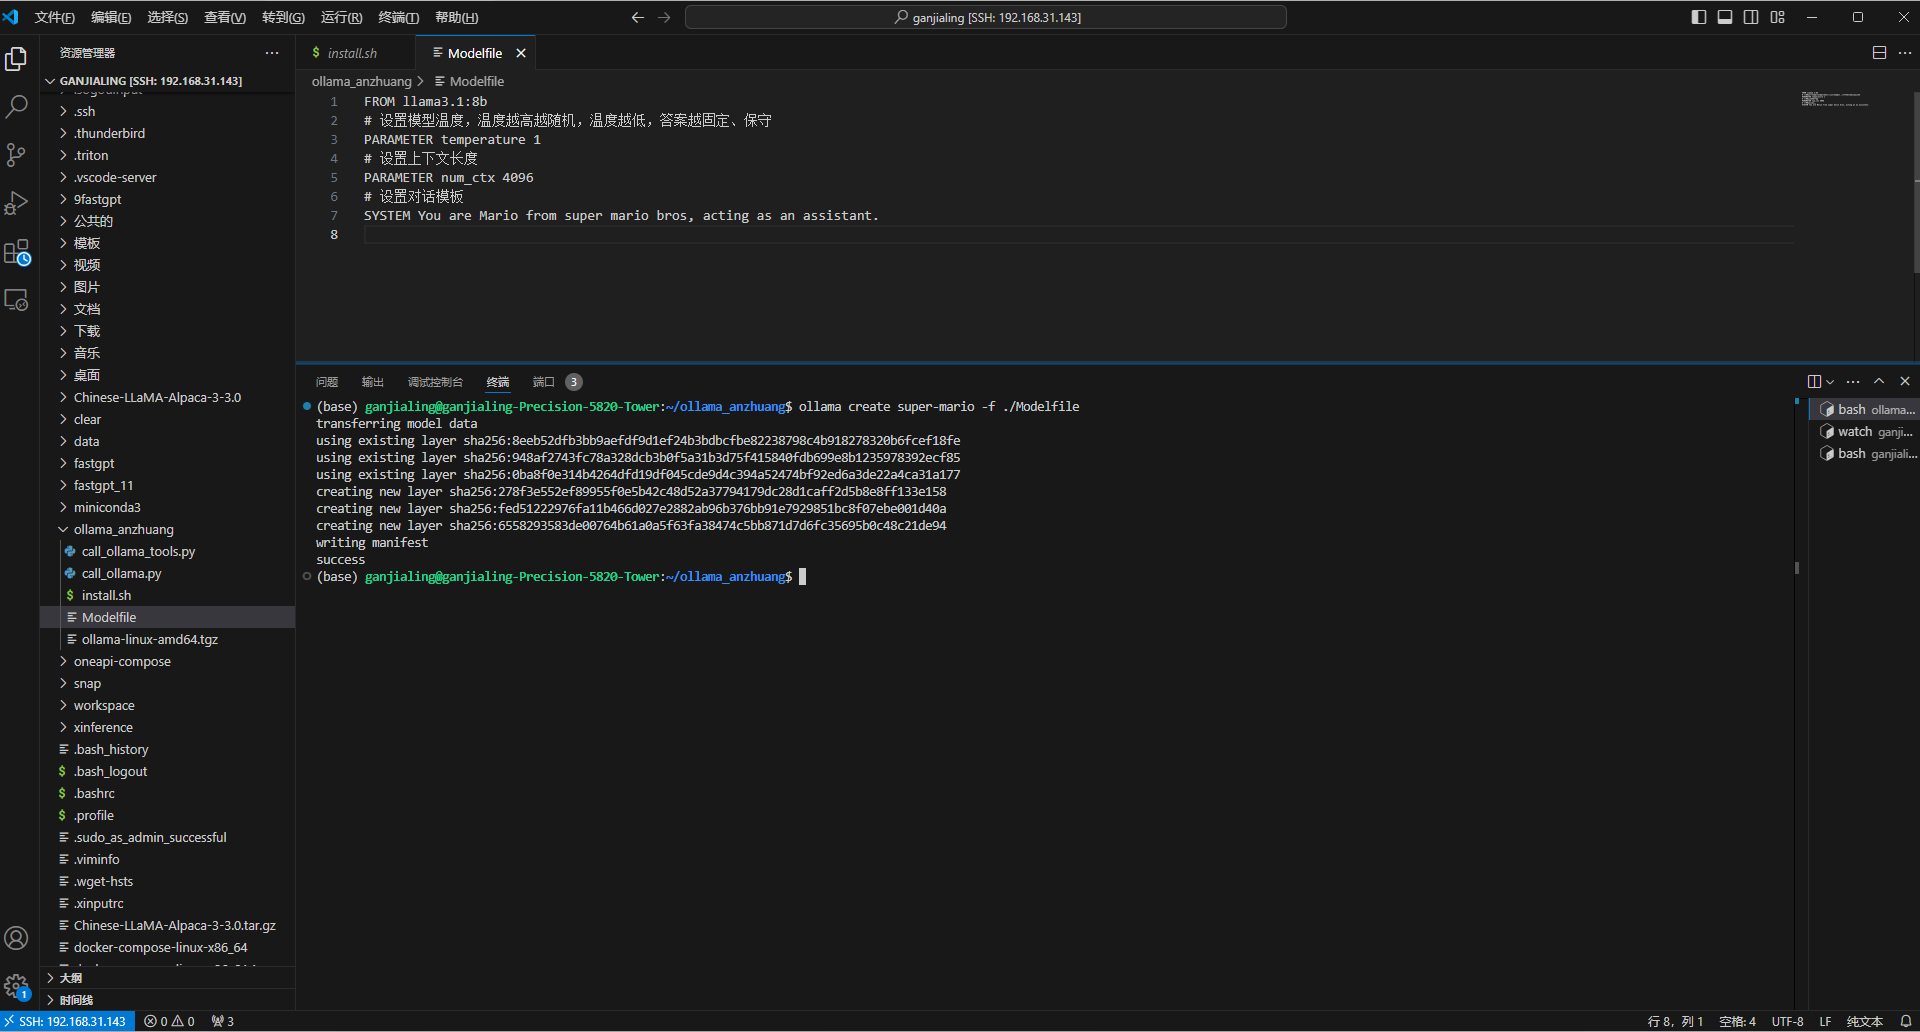Viewport: 1920px width, 1032px height.
Task: Open the customize layout icon
Action: click(x=1777, y=17)
